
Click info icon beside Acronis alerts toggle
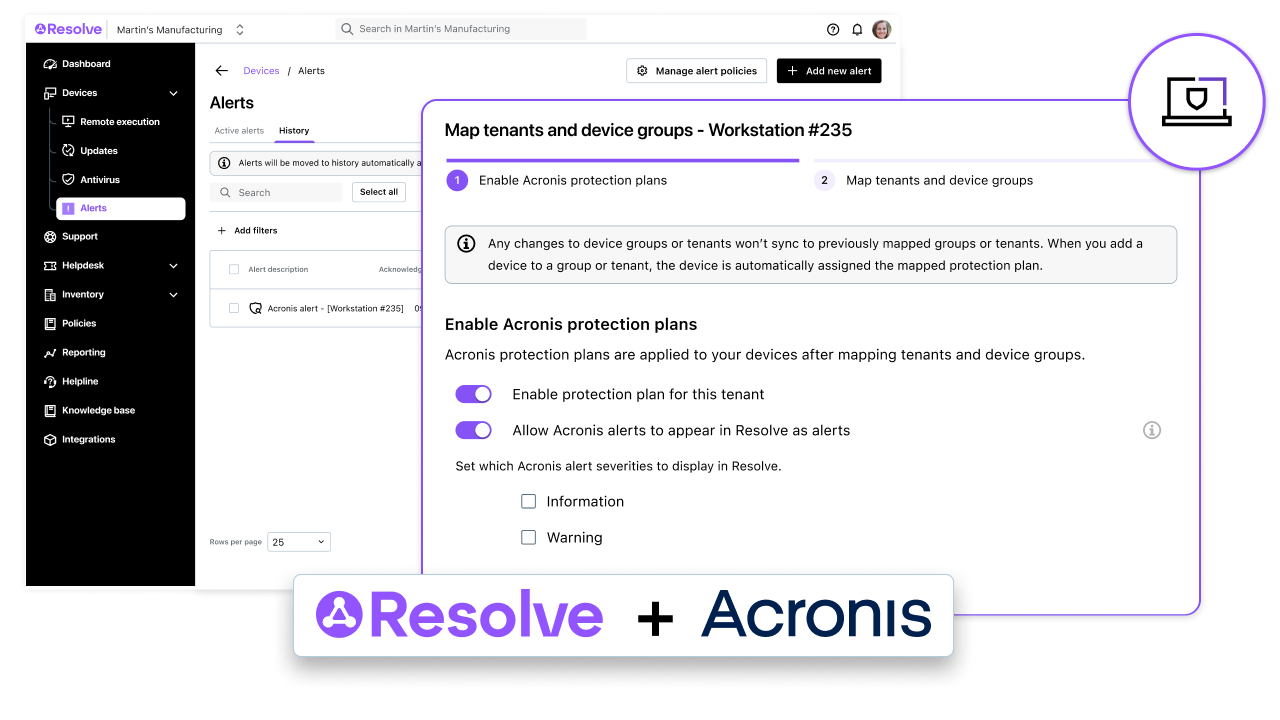click(x=1152, y=431)
